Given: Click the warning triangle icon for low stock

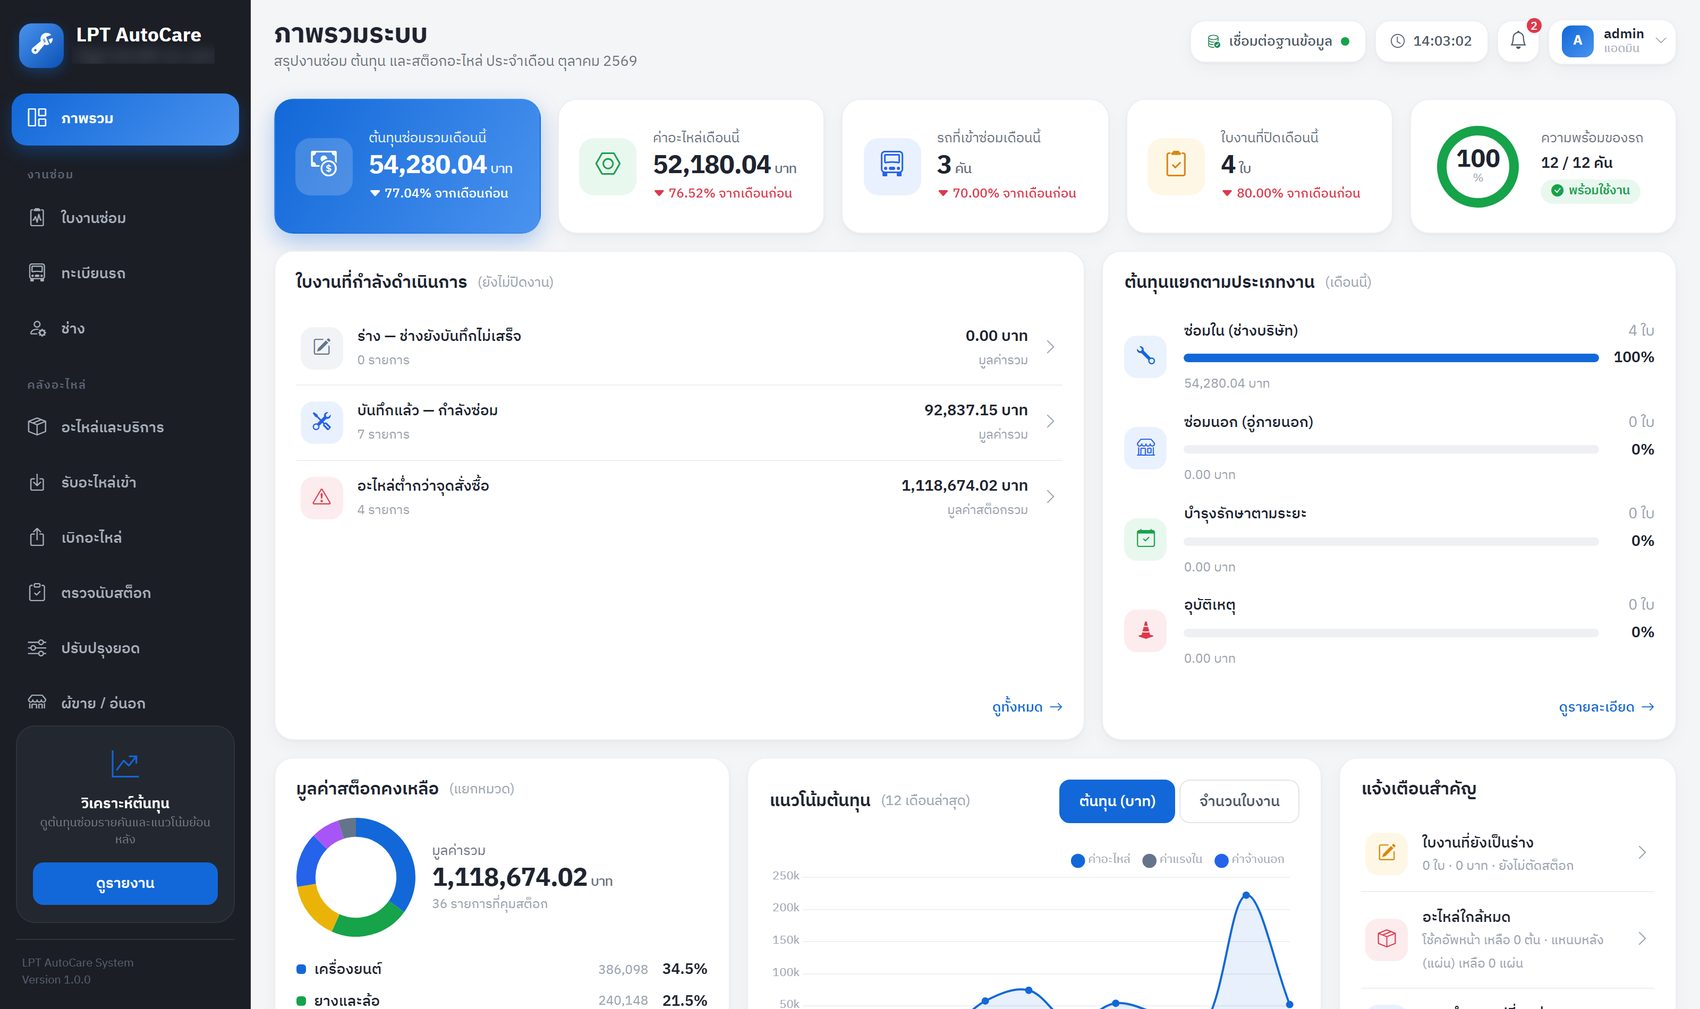Looking at the screenshot, I should coord(322,497).
